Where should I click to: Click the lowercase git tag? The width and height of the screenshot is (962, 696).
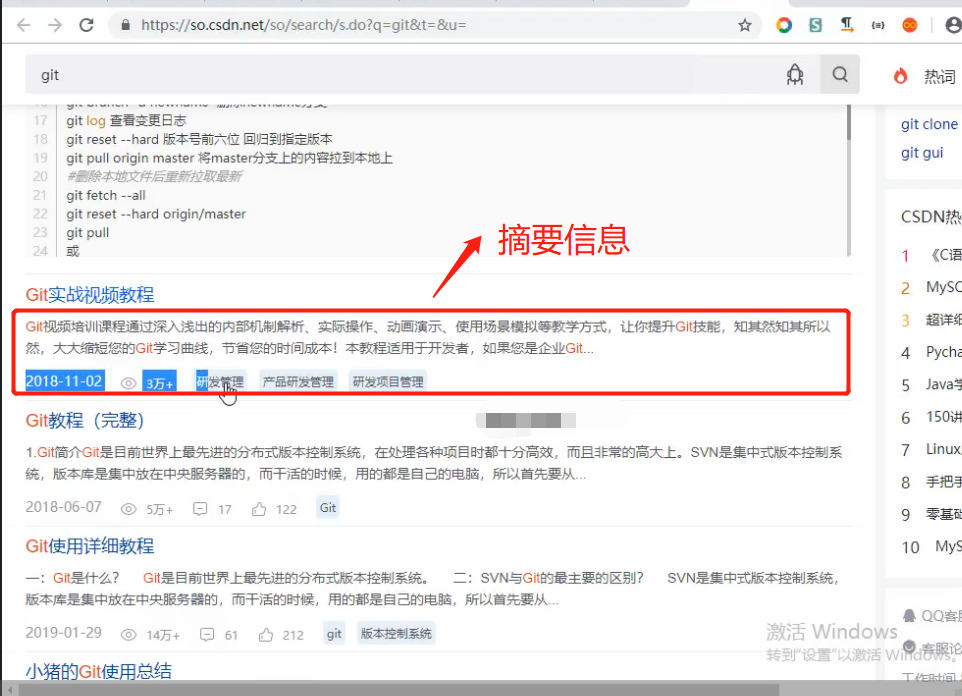point(334,634)
